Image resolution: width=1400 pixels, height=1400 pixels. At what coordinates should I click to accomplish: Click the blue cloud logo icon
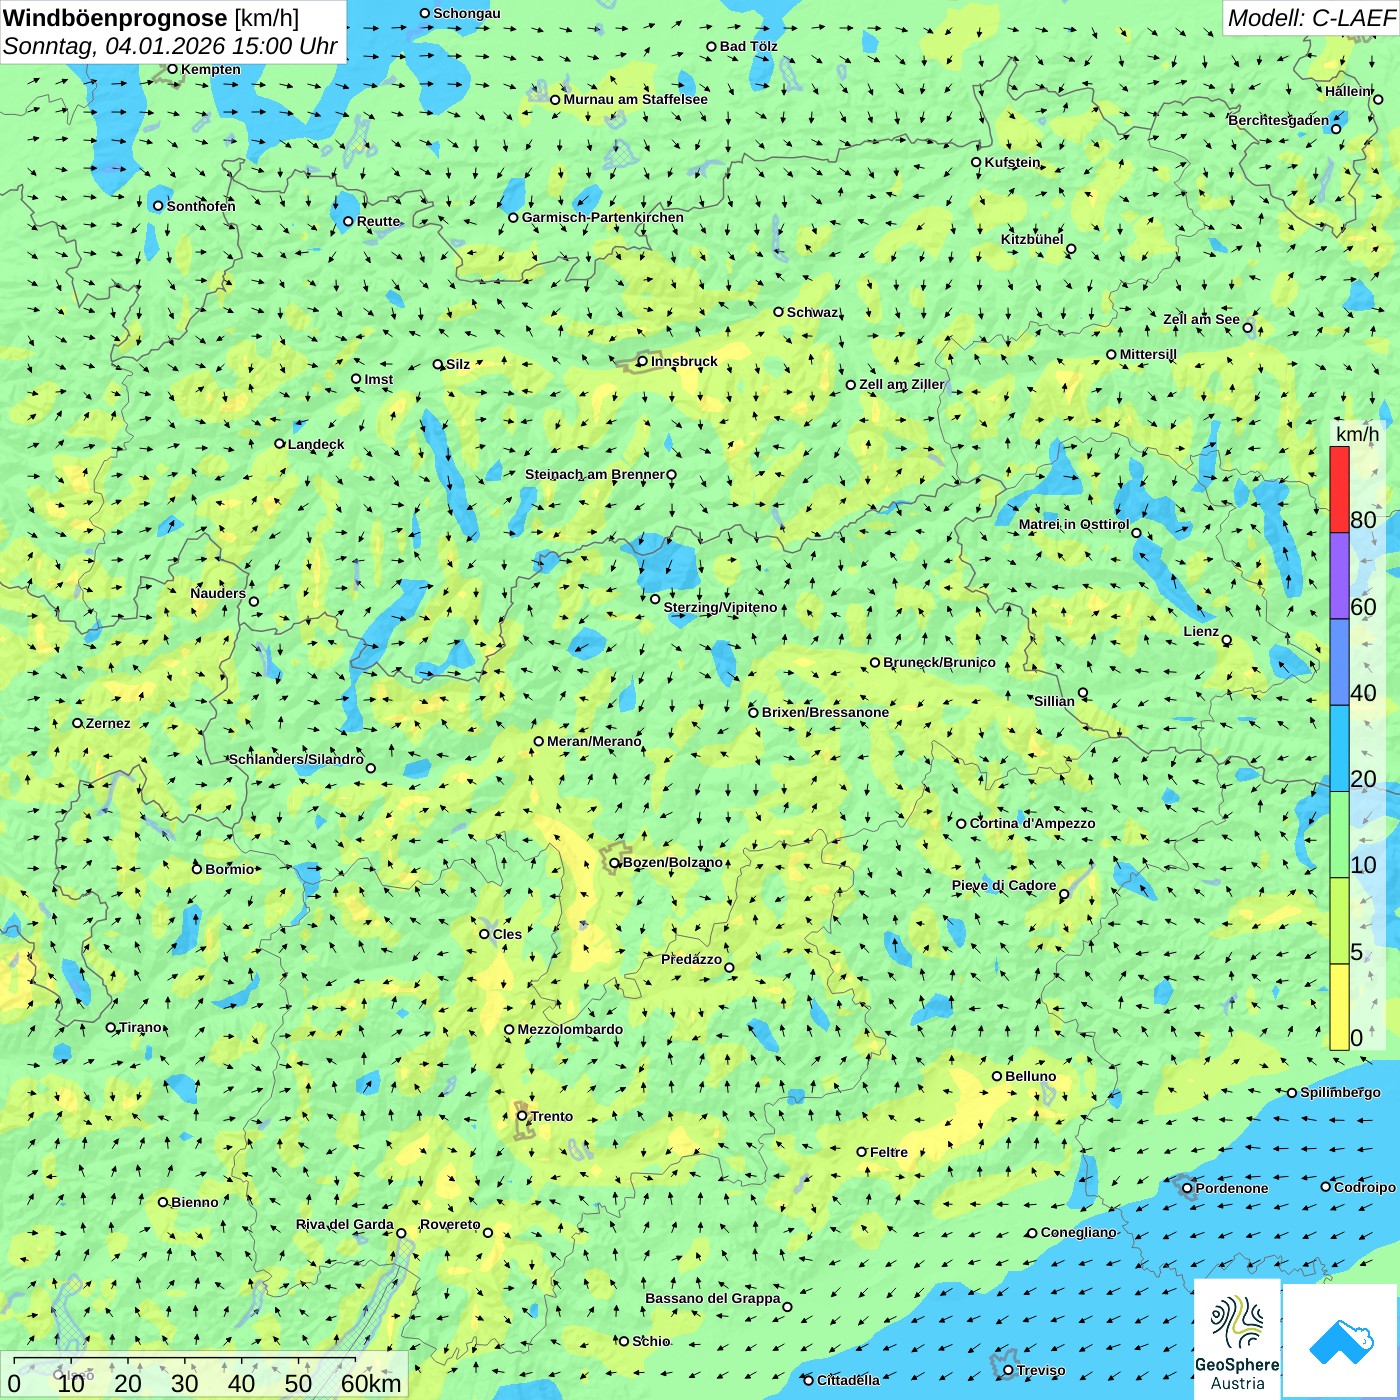(x=1341, y=1341)
